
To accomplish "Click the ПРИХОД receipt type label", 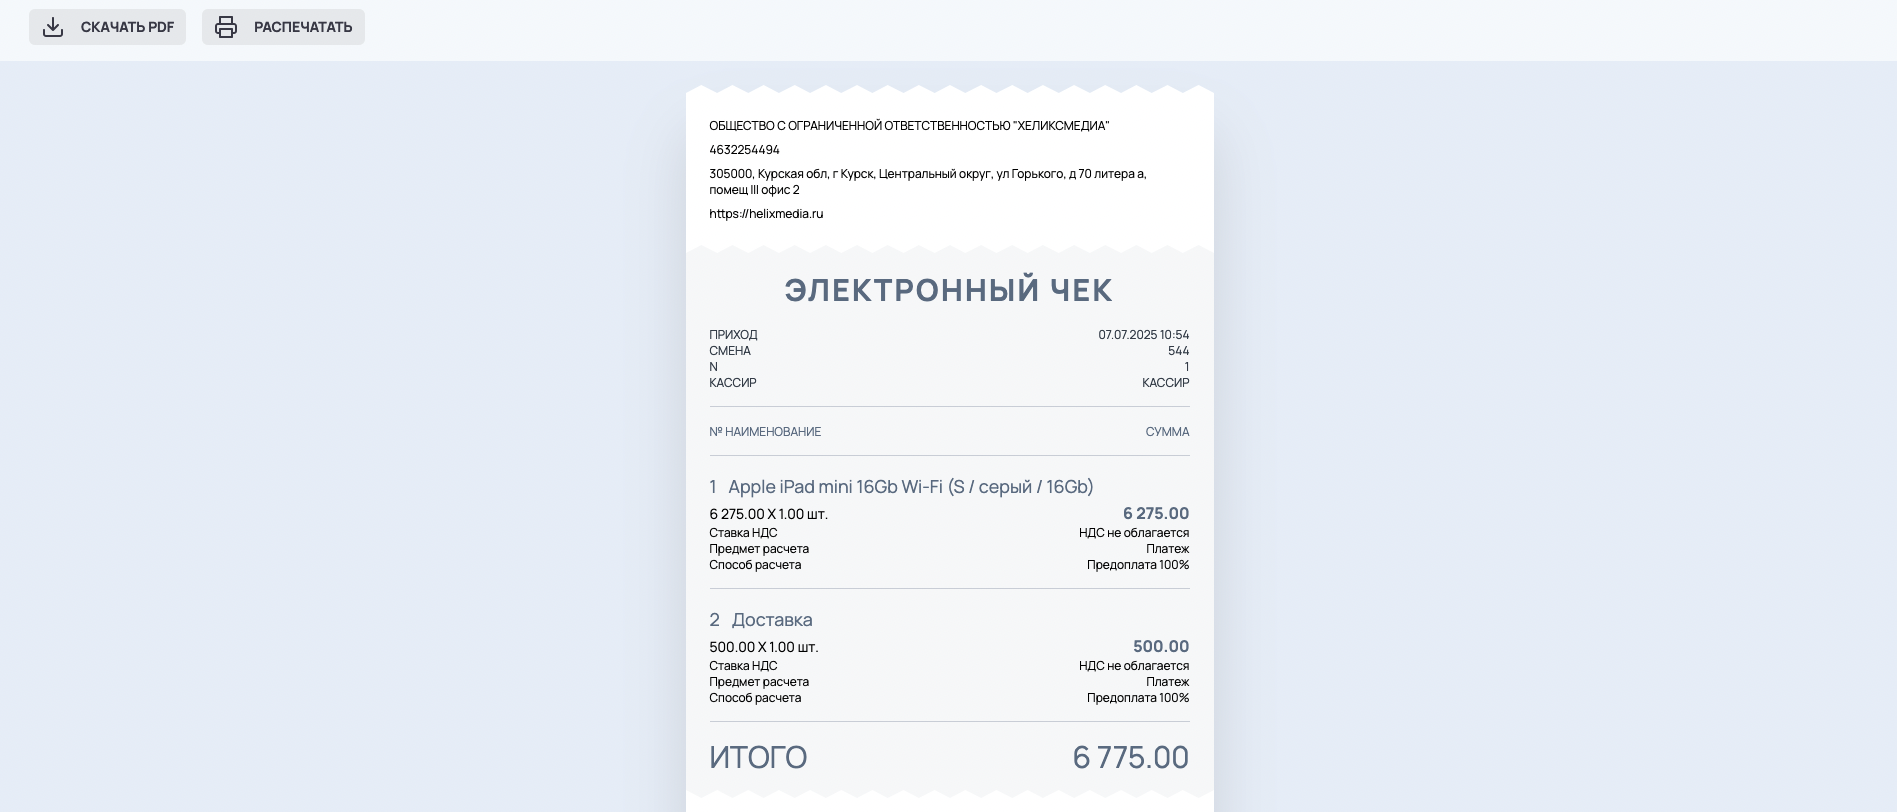I will click(733, 335).
